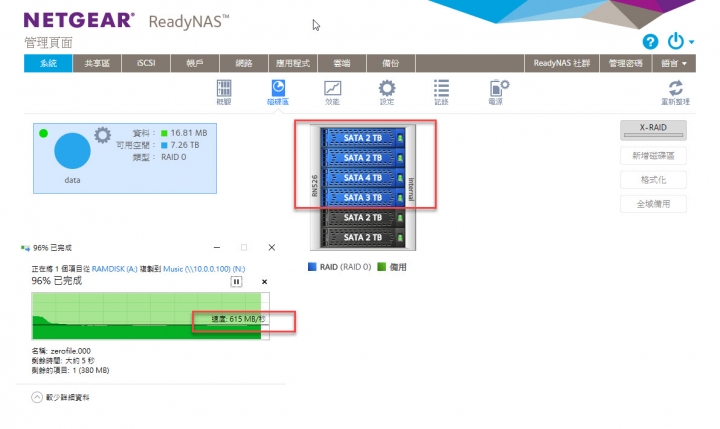Toggle the X-RAID button
Image resolution: width=720 pixels, height=429 pixels.
point(653,130)
